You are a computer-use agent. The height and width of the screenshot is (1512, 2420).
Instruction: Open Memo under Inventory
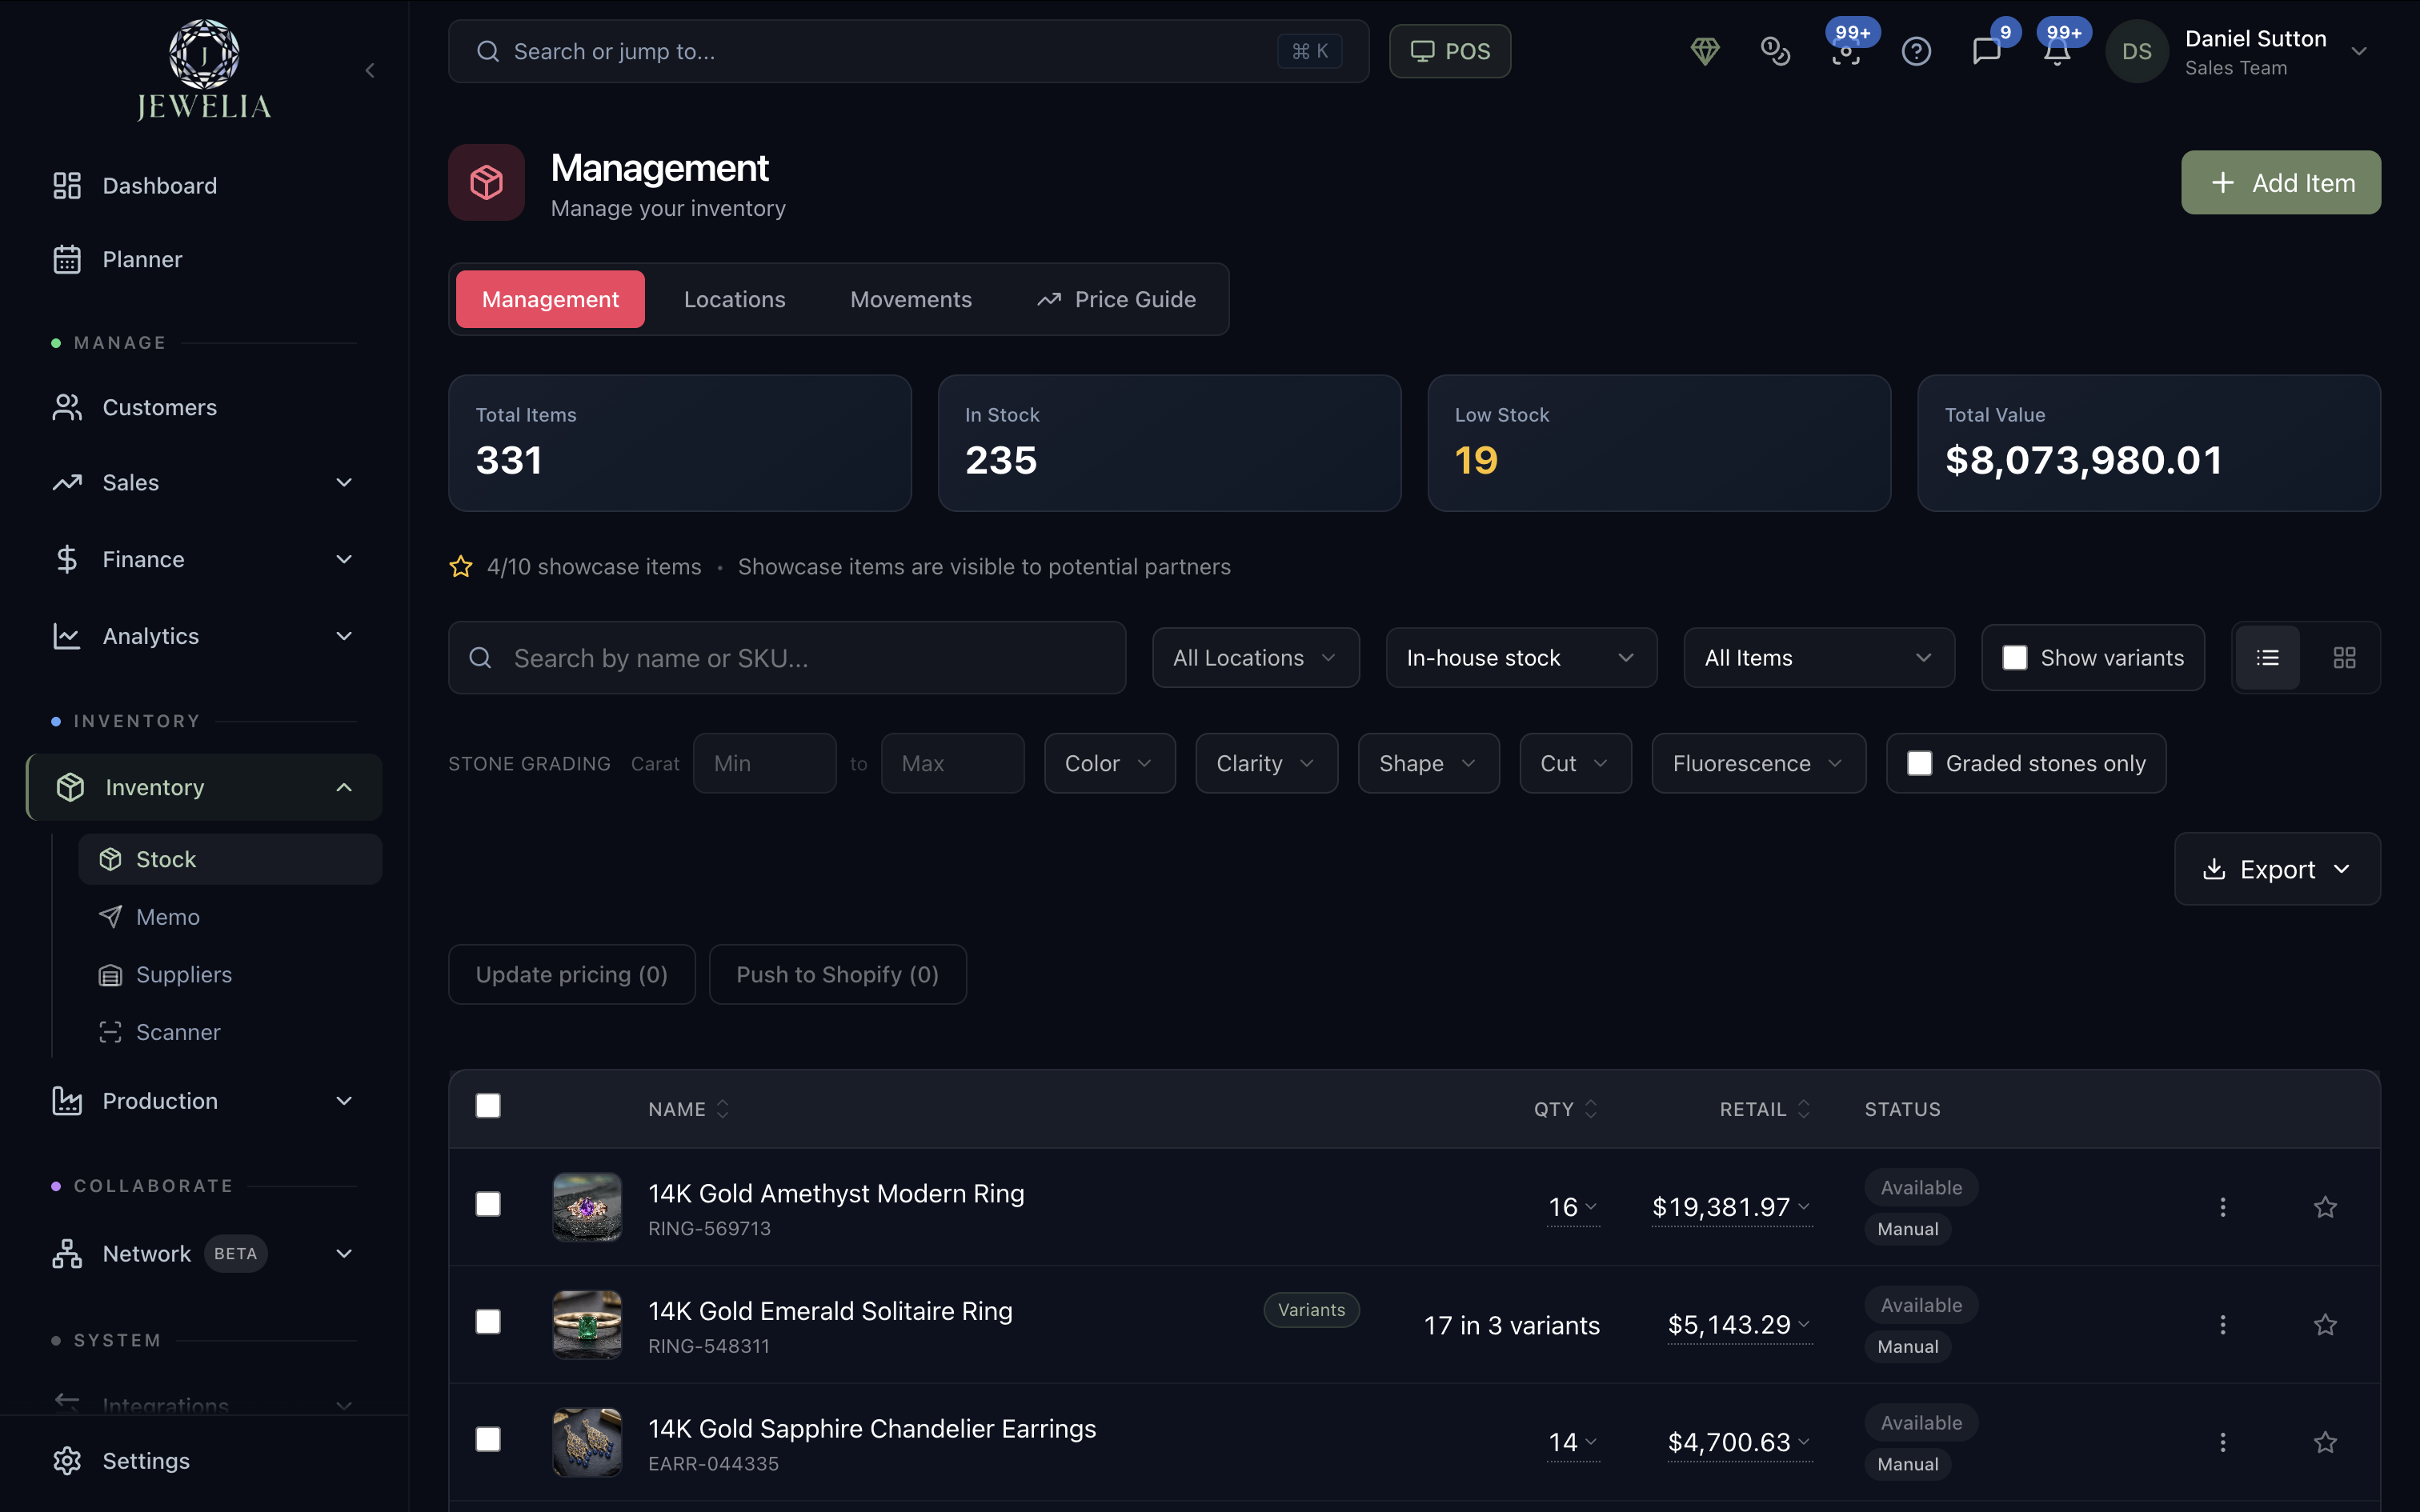point(230,917)
